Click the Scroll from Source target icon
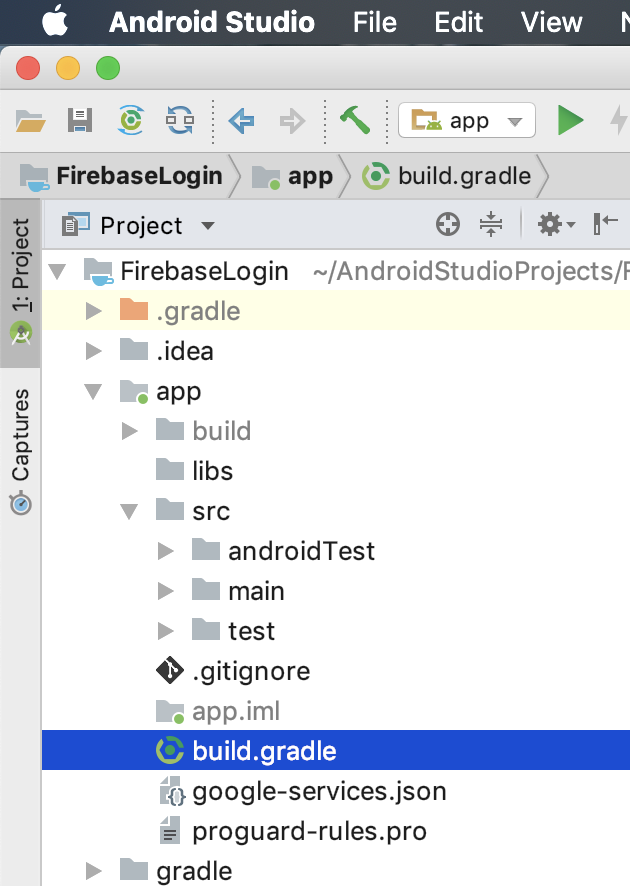 (447, 225)
